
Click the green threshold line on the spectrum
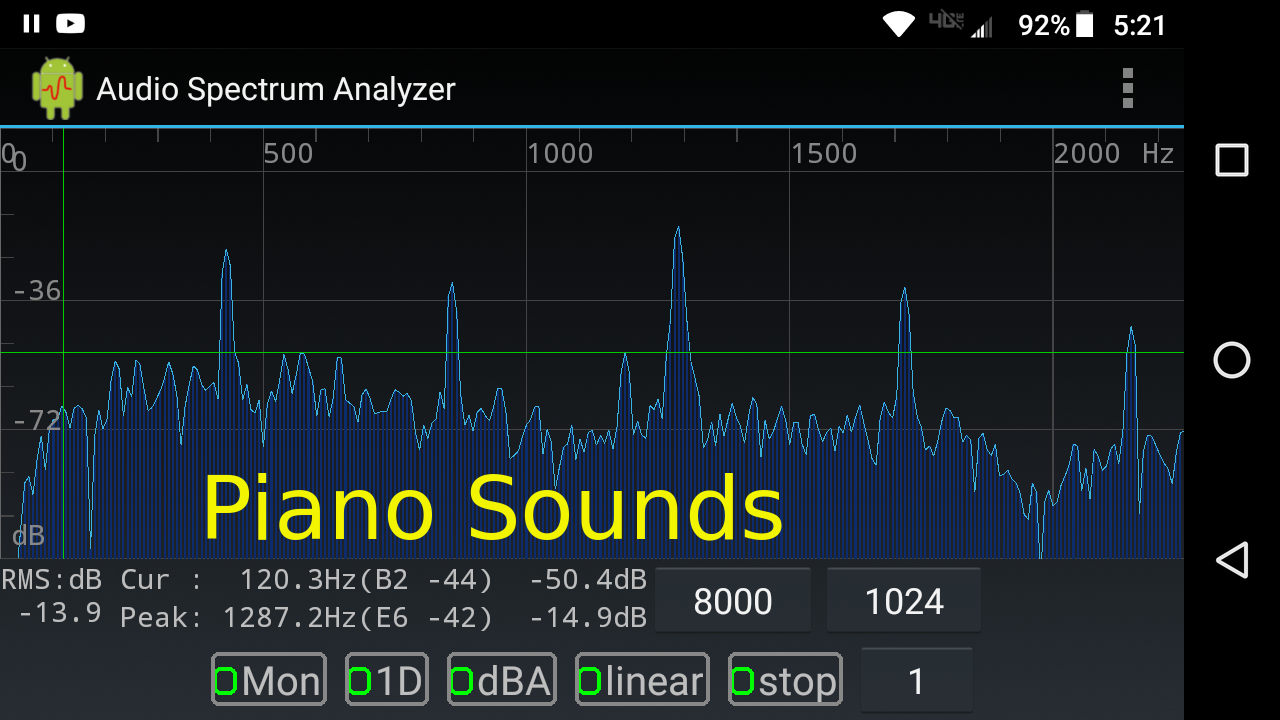pos(600,353)
